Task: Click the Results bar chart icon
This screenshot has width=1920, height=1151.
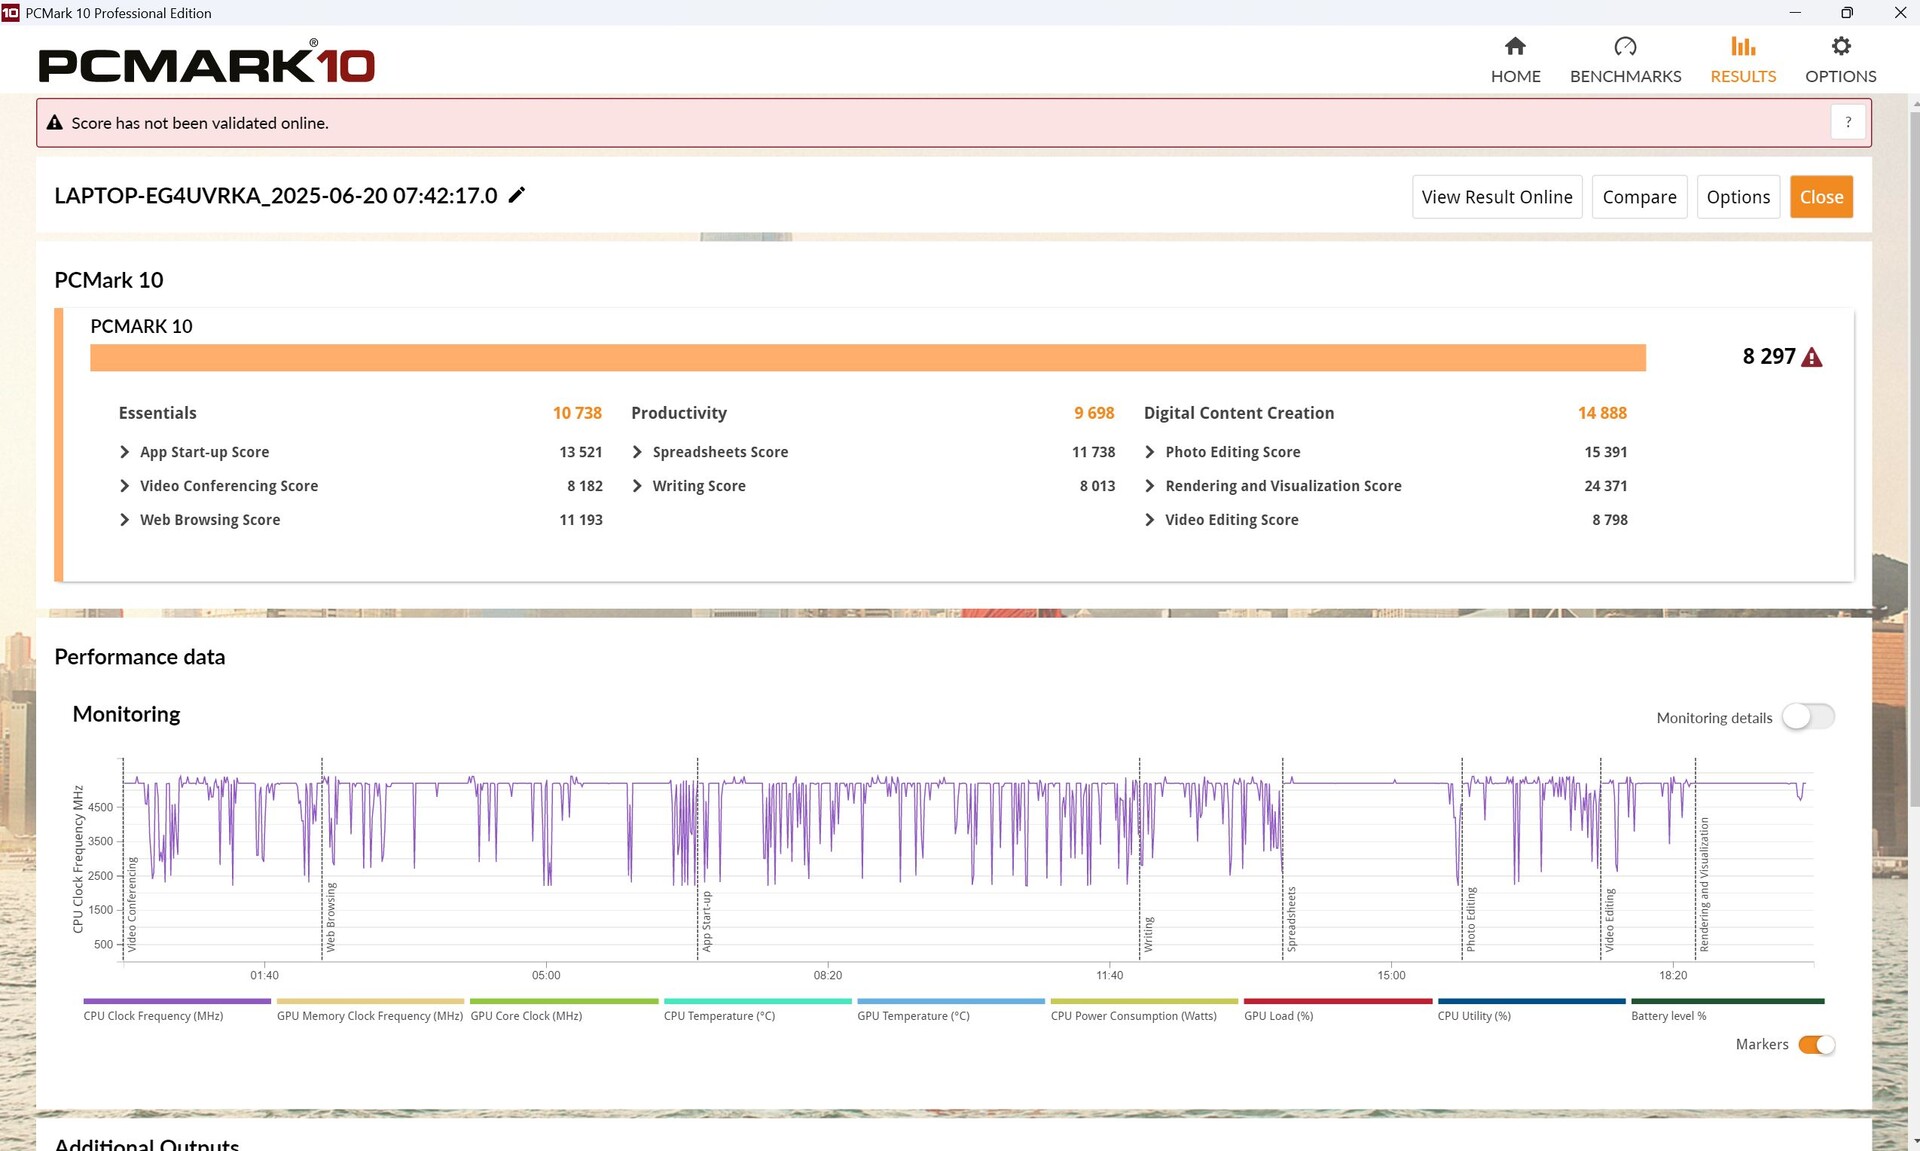Action: (x=1743, y=47)
